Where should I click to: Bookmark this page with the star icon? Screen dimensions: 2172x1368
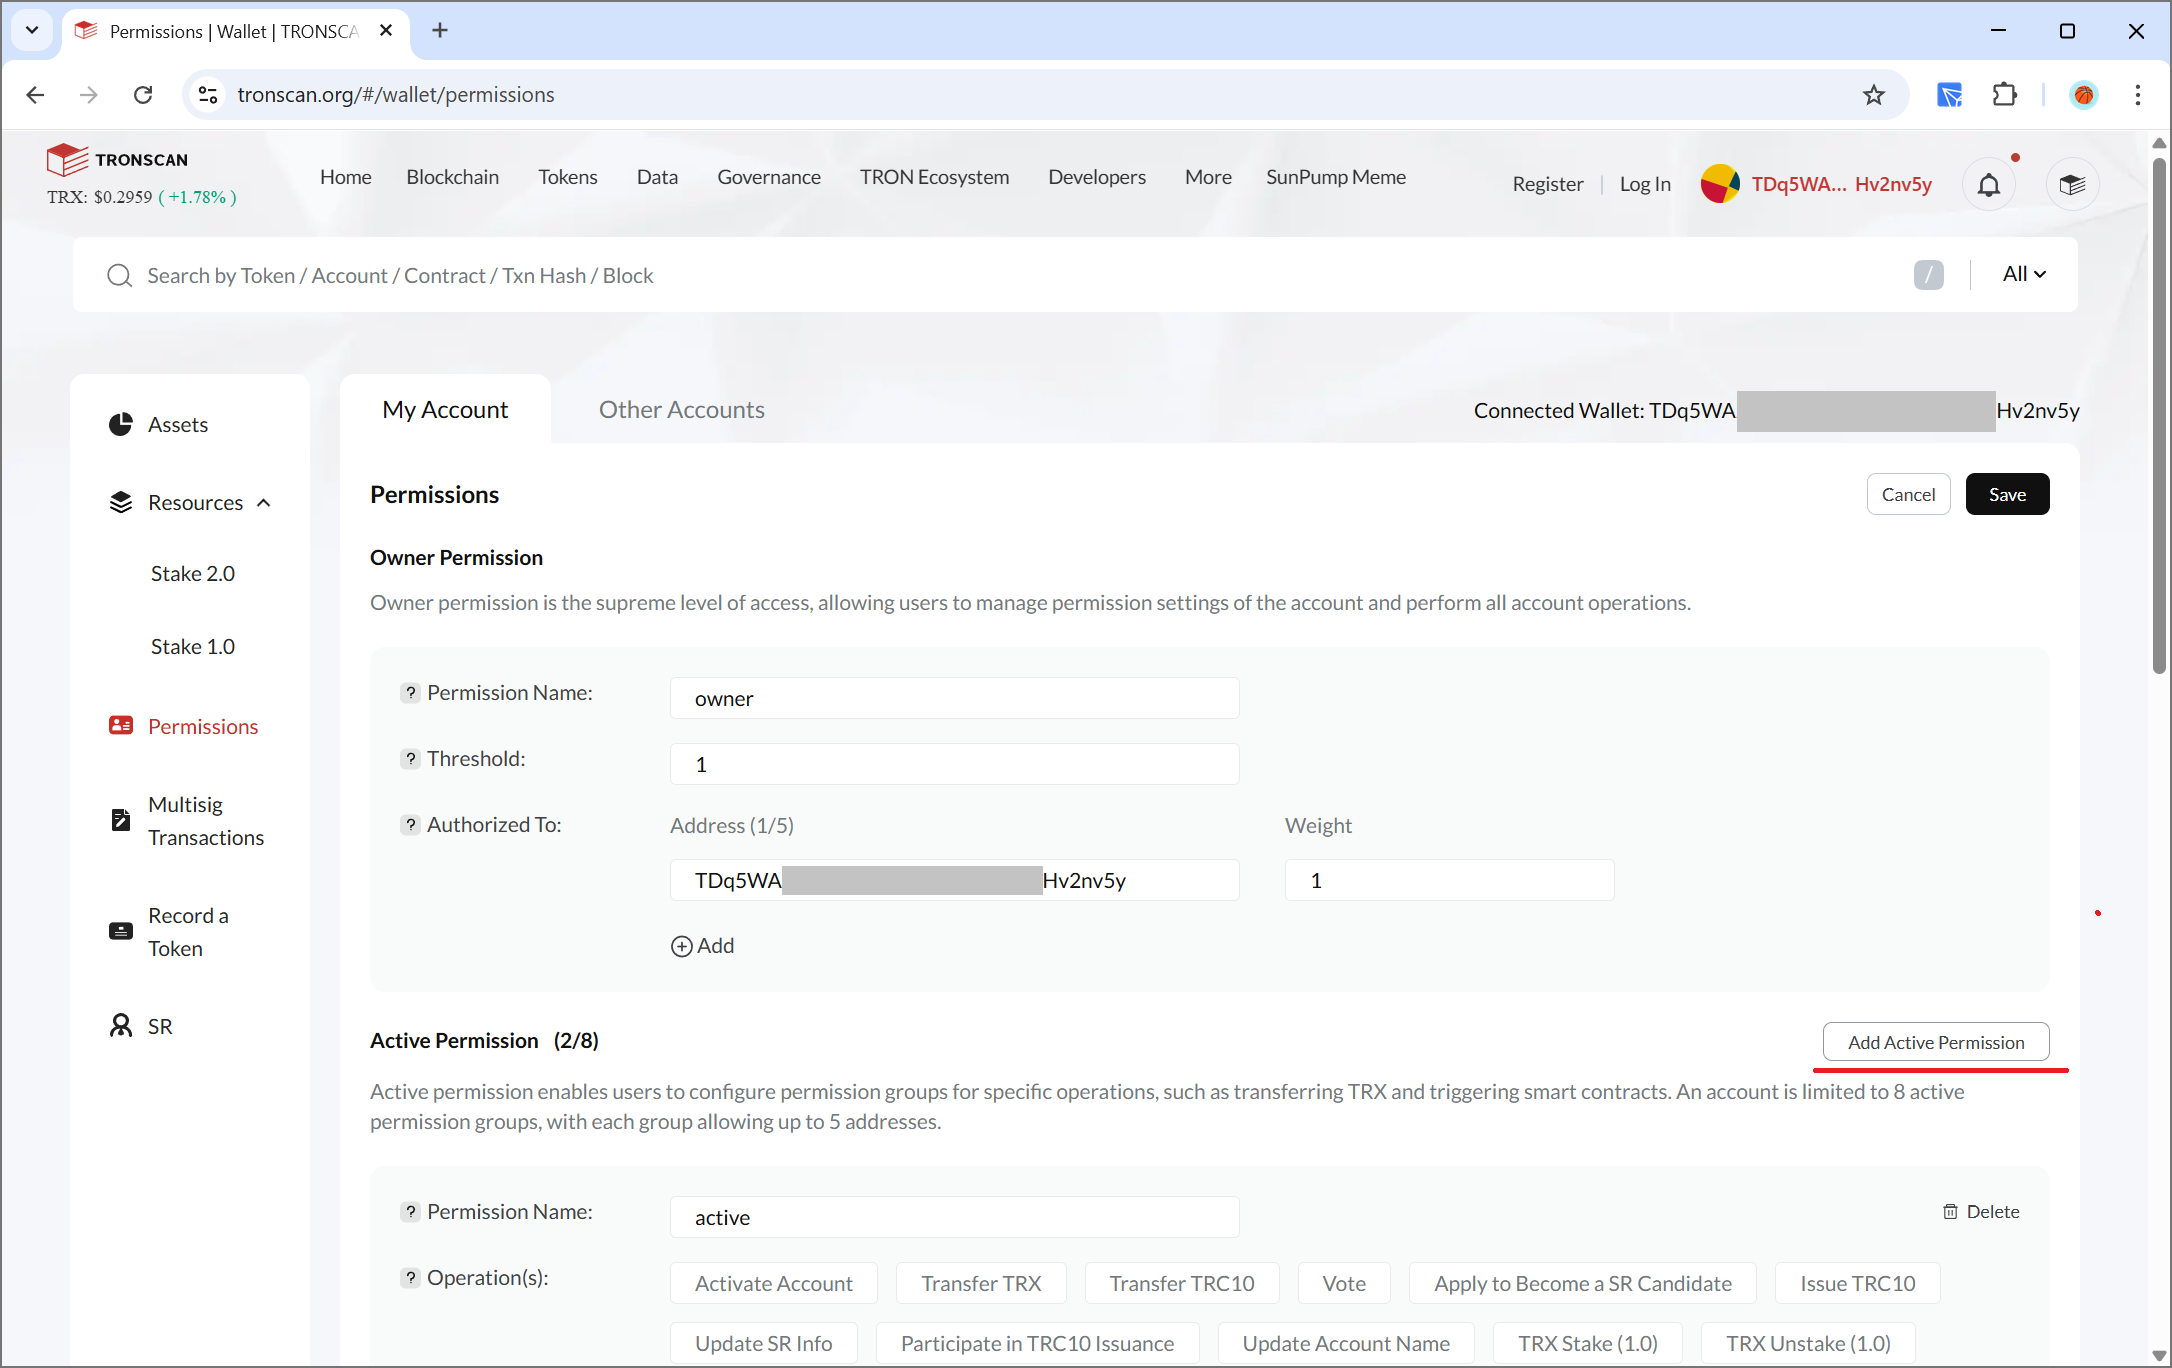[1873, 95]
